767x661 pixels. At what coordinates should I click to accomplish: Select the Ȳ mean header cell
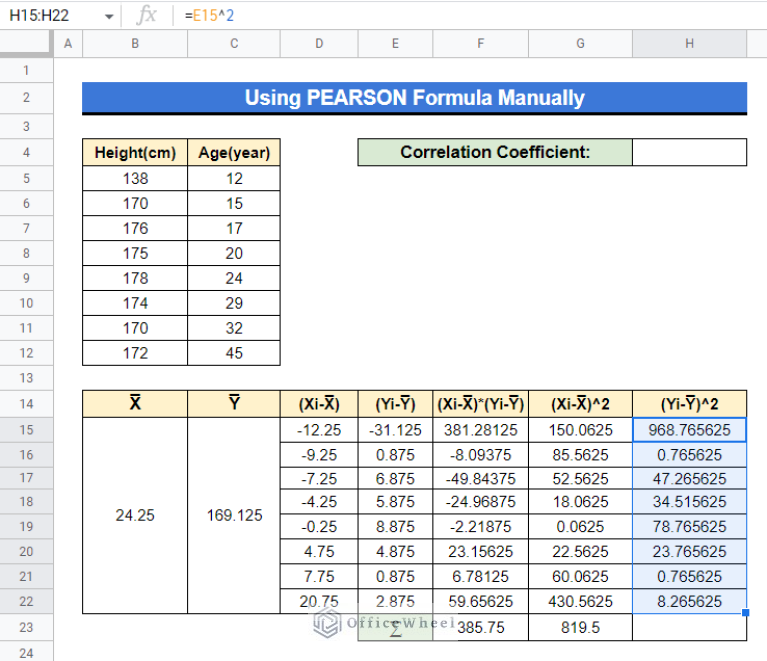point(234,404)
